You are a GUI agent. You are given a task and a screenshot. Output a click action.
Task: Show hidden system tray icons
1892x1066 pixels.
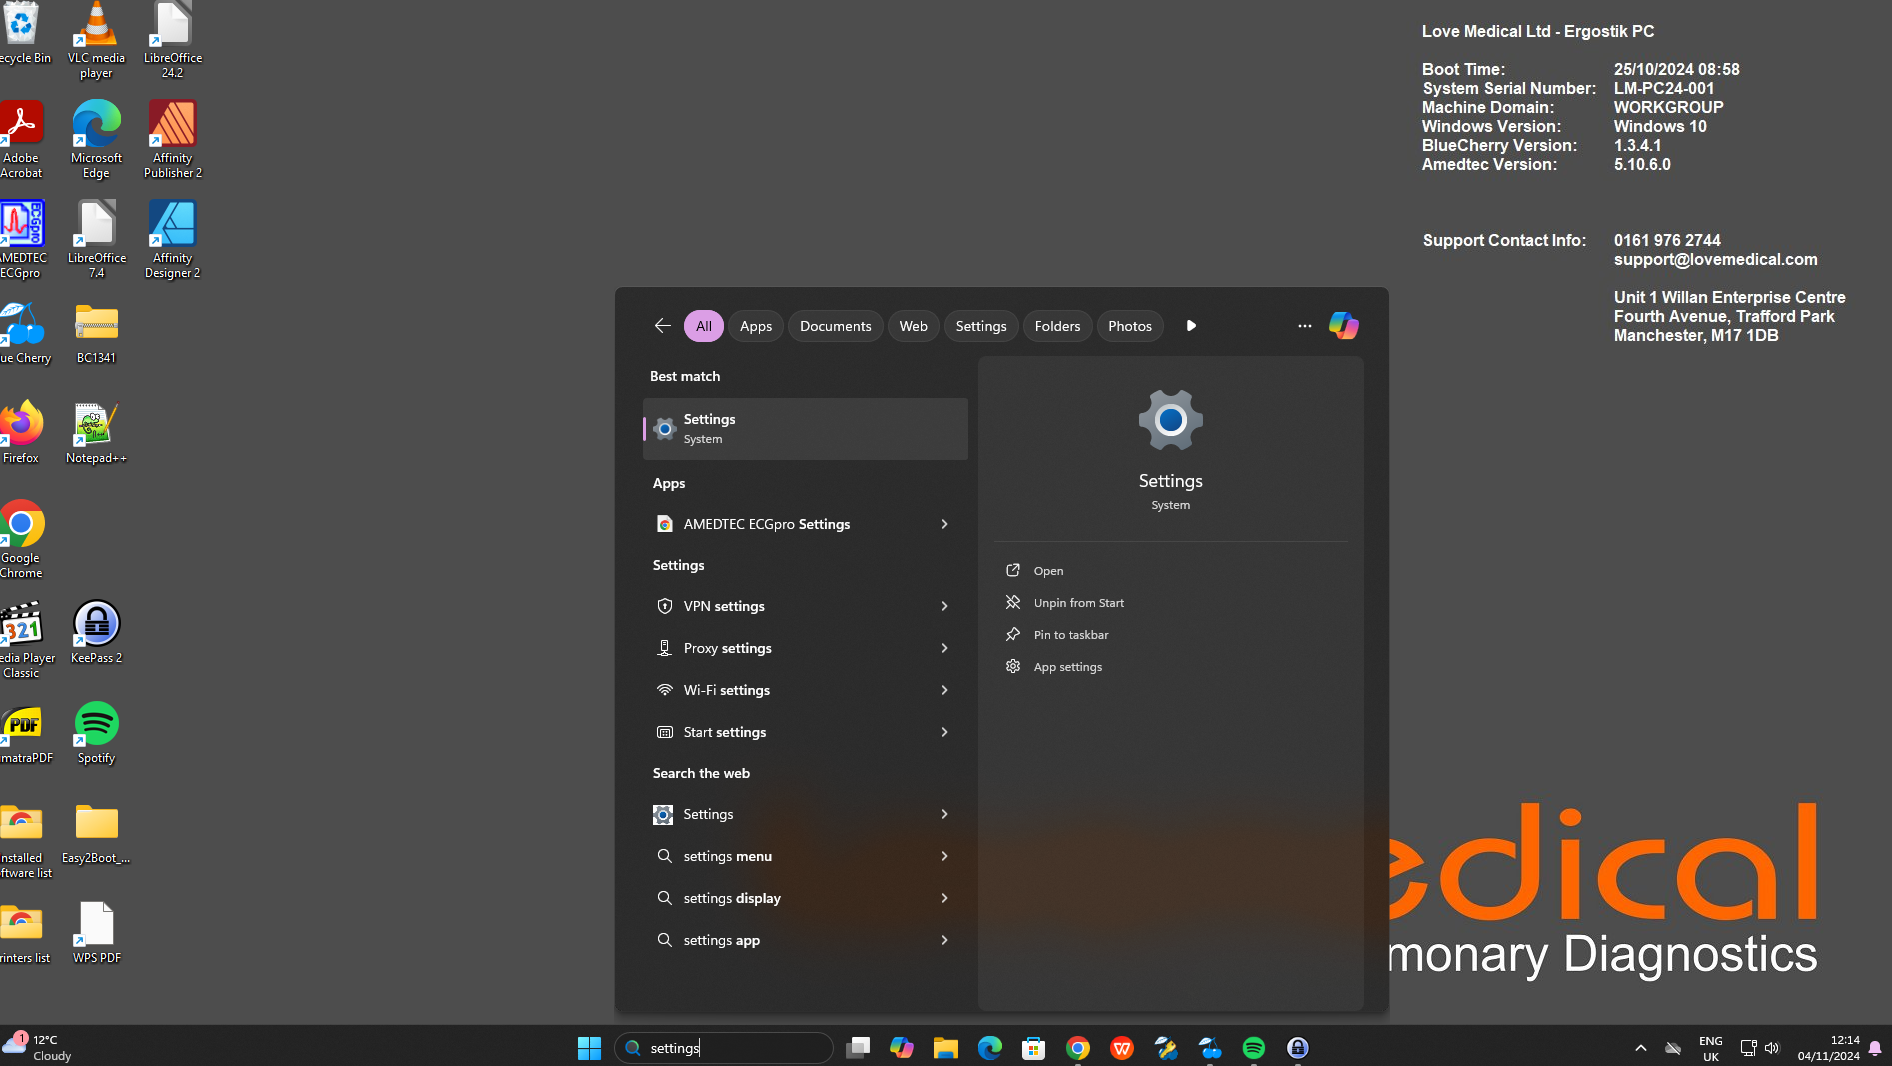(x=1640, y=1048)
